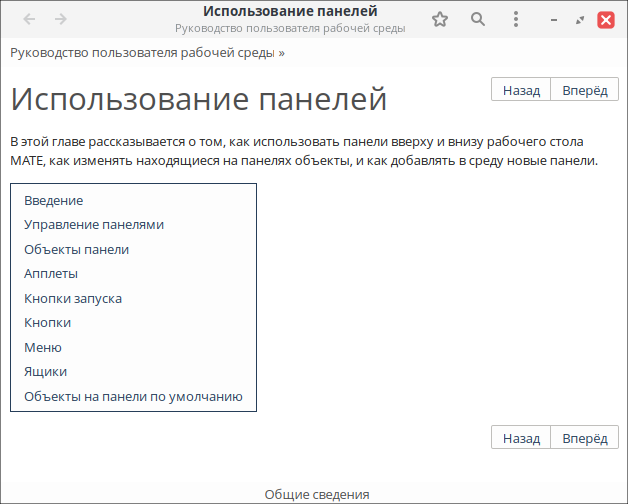
Task: Open the 'Кнопки запуска' link
Action: pyautogui.click(x=73, y=298)
